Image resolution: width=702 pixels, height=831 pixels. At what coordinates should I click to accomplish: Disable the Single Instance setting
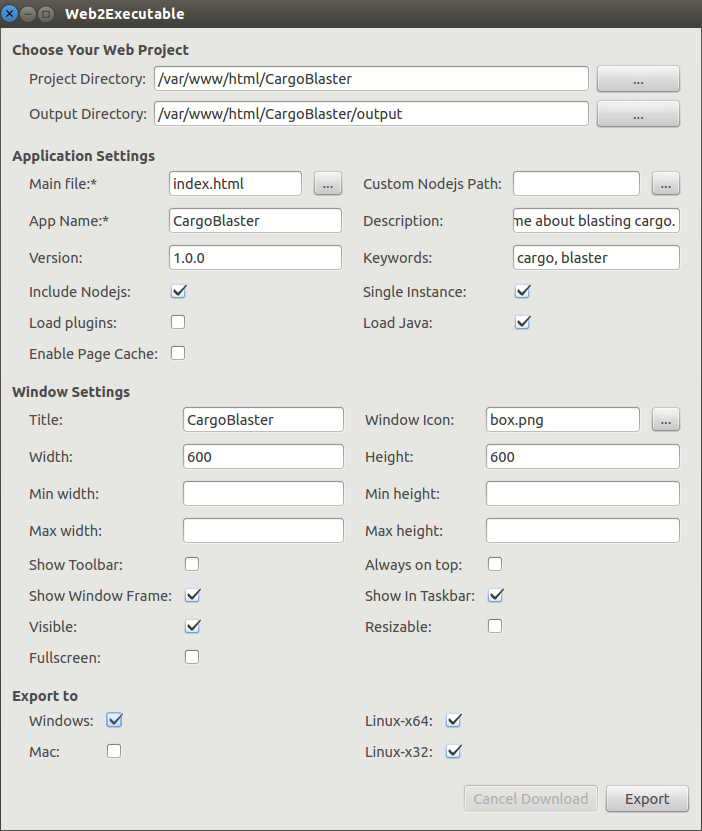coord(522,290)
